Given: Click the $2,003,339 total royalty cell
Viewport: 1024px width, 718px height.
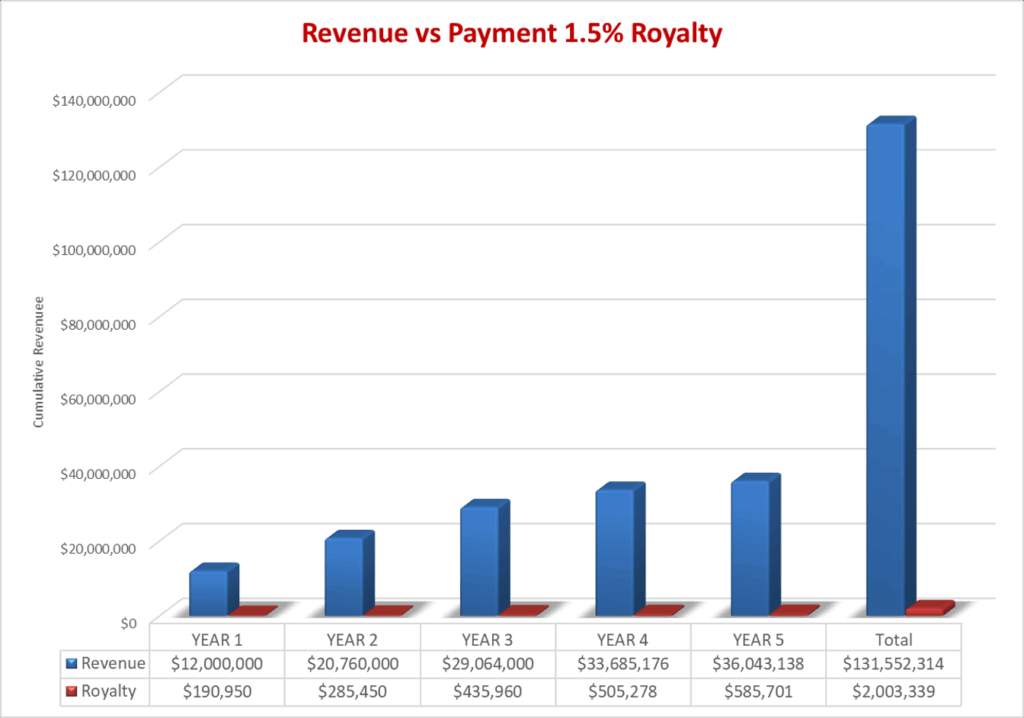Looking at the screenshot, I should coord(892,691).
